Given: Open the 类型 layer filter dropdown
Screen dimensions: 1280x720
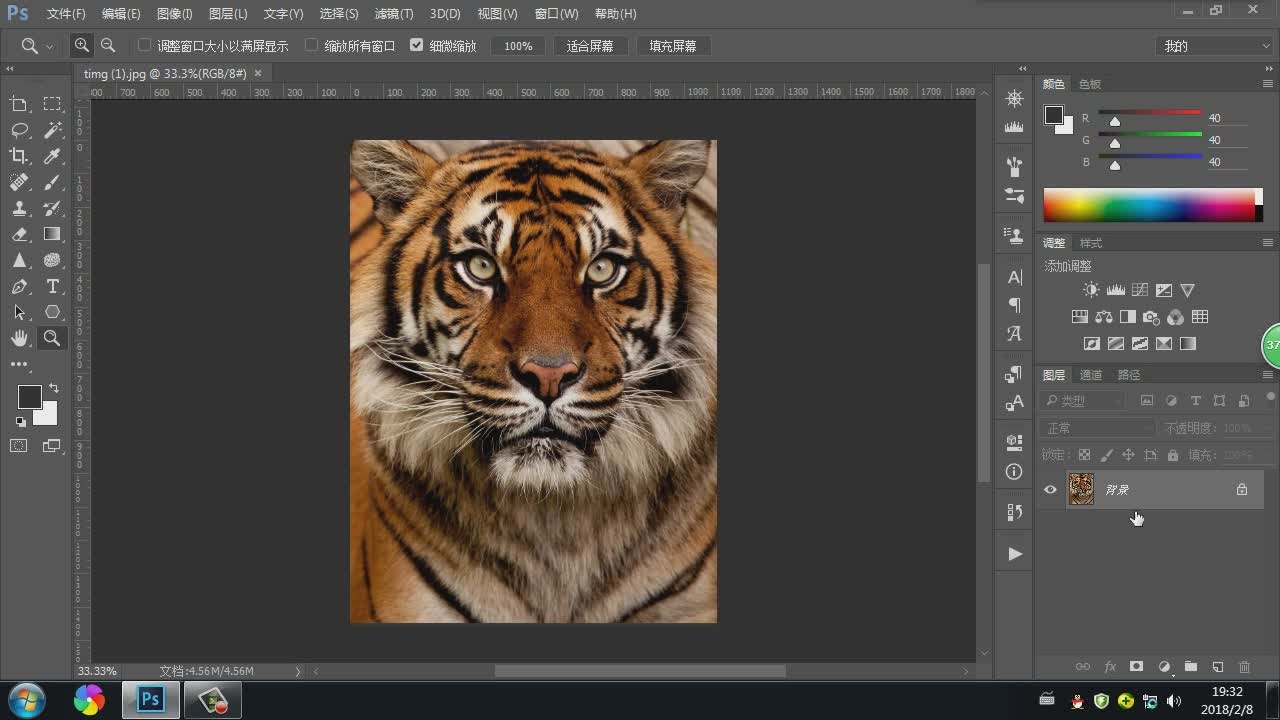Looking at the screenshot, I should (x=1084, y=401).
